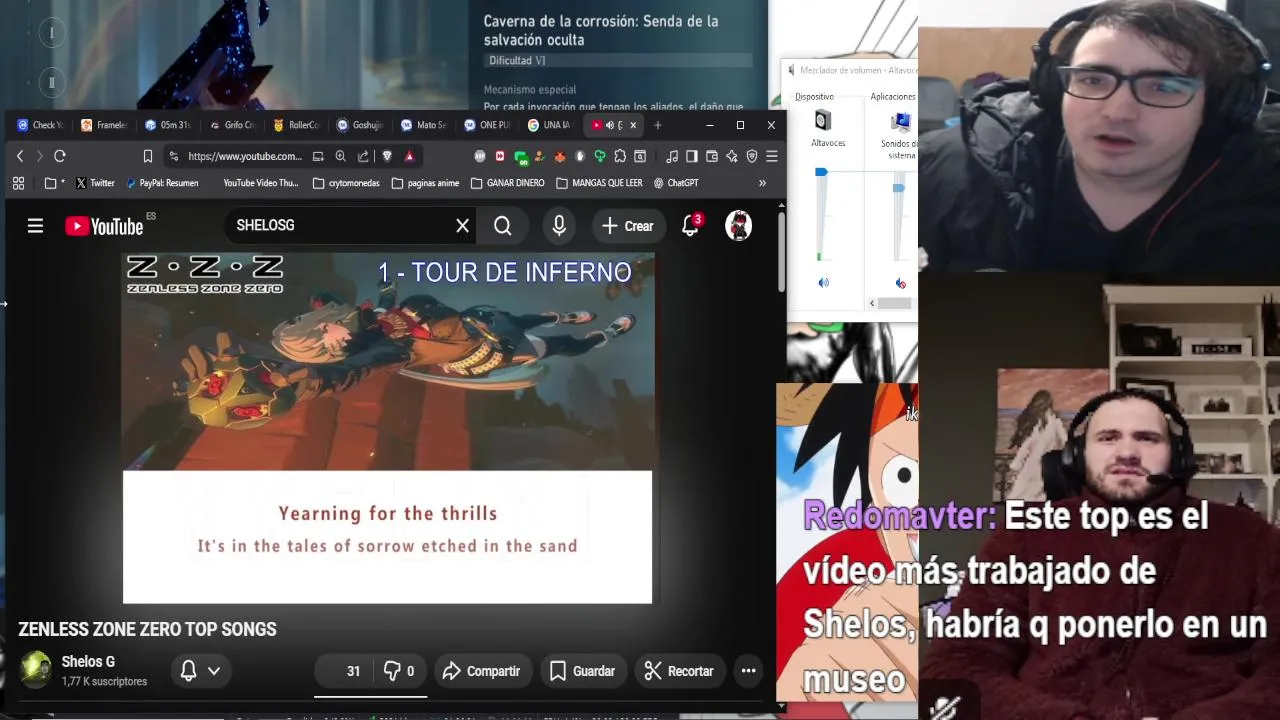1280x720 pixels.
Task: Open the Shelos G channel name link
Action: (x=88, y=662)
